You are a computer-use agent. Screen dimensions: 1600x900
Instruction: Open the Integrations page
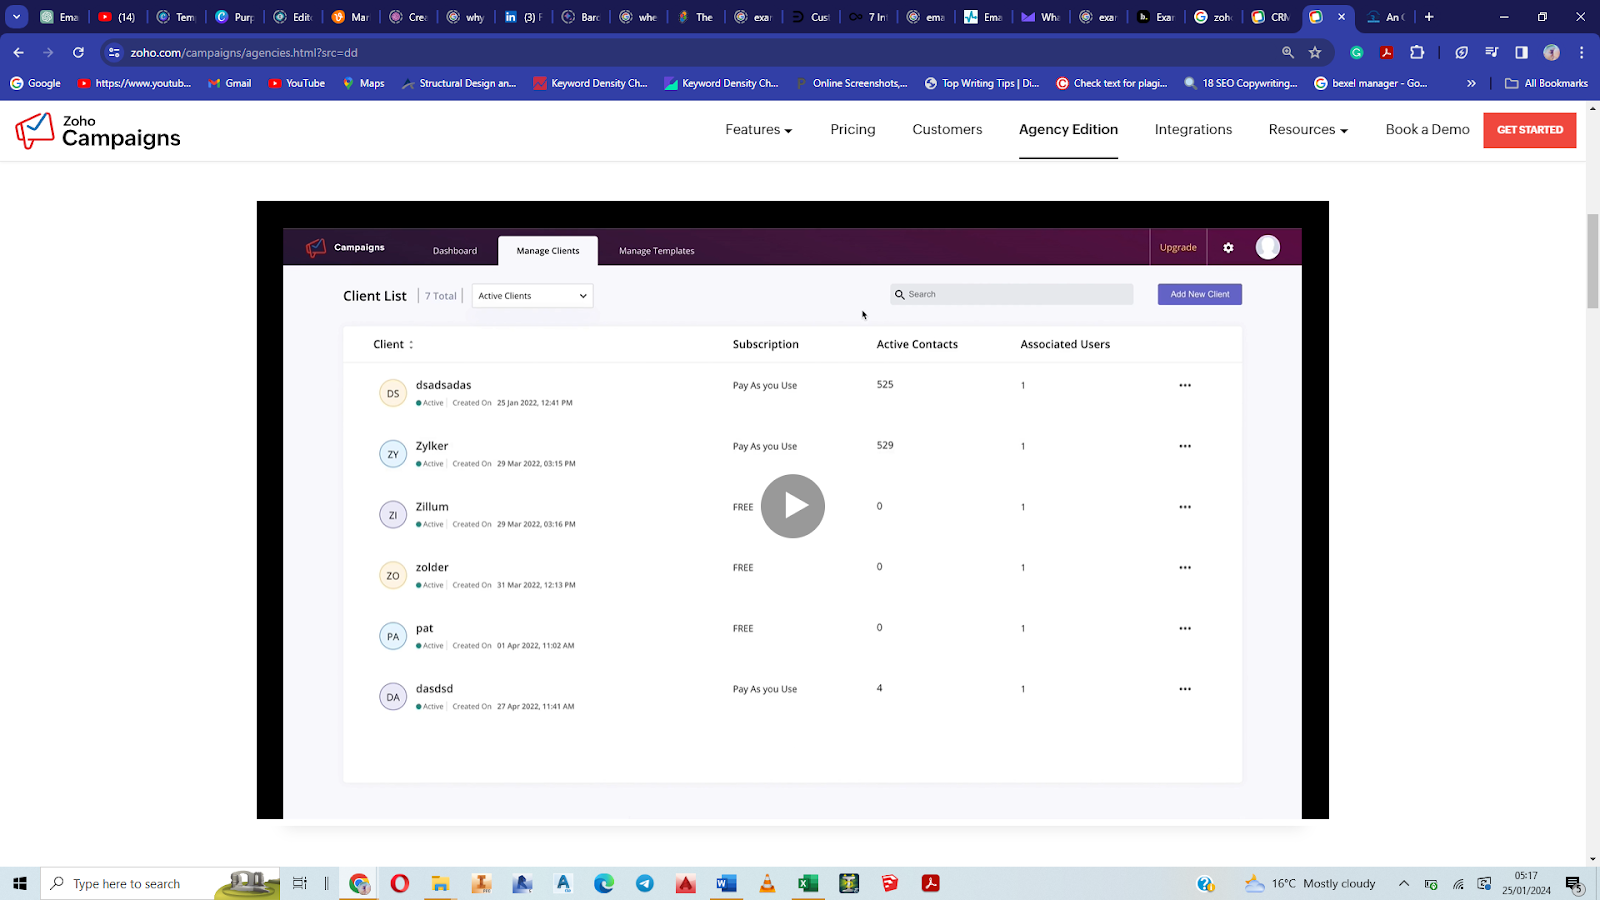click(x=1193, y=130)
